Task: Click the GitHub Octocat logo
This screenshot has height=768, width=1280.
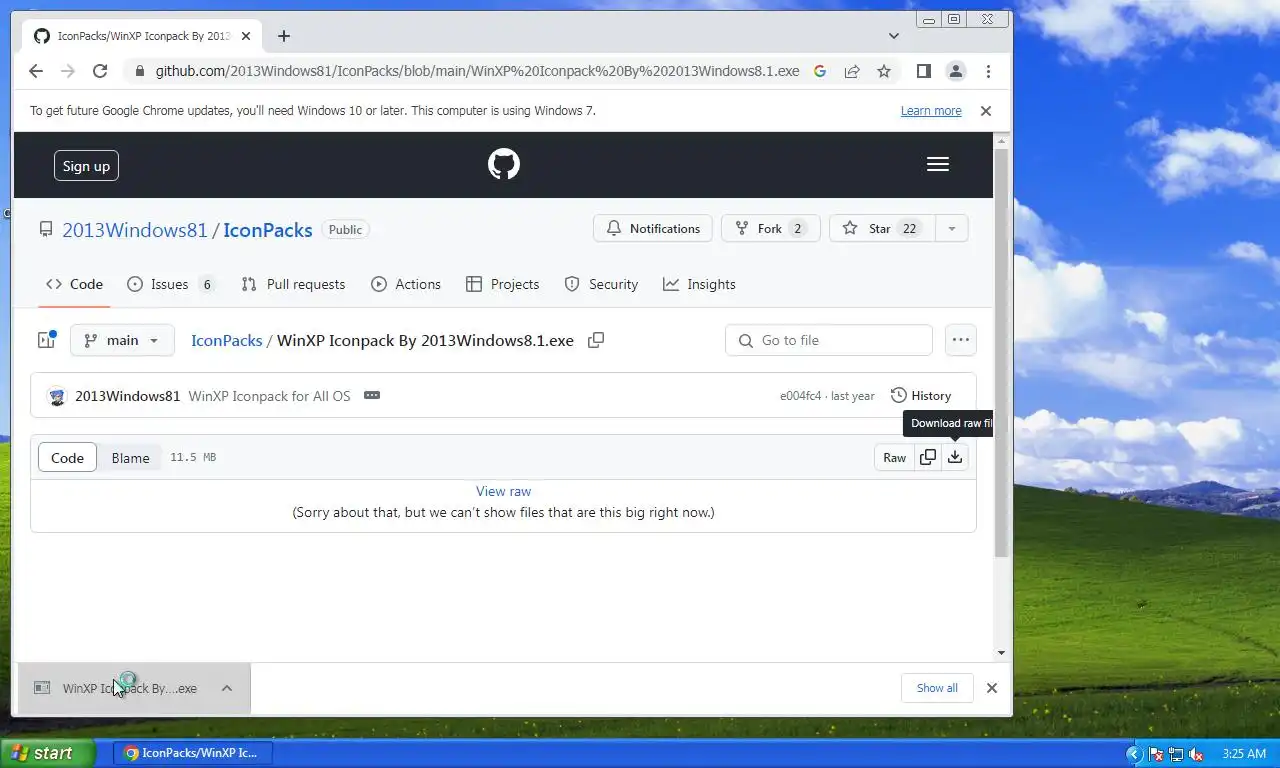Action: tap(504, 164)
